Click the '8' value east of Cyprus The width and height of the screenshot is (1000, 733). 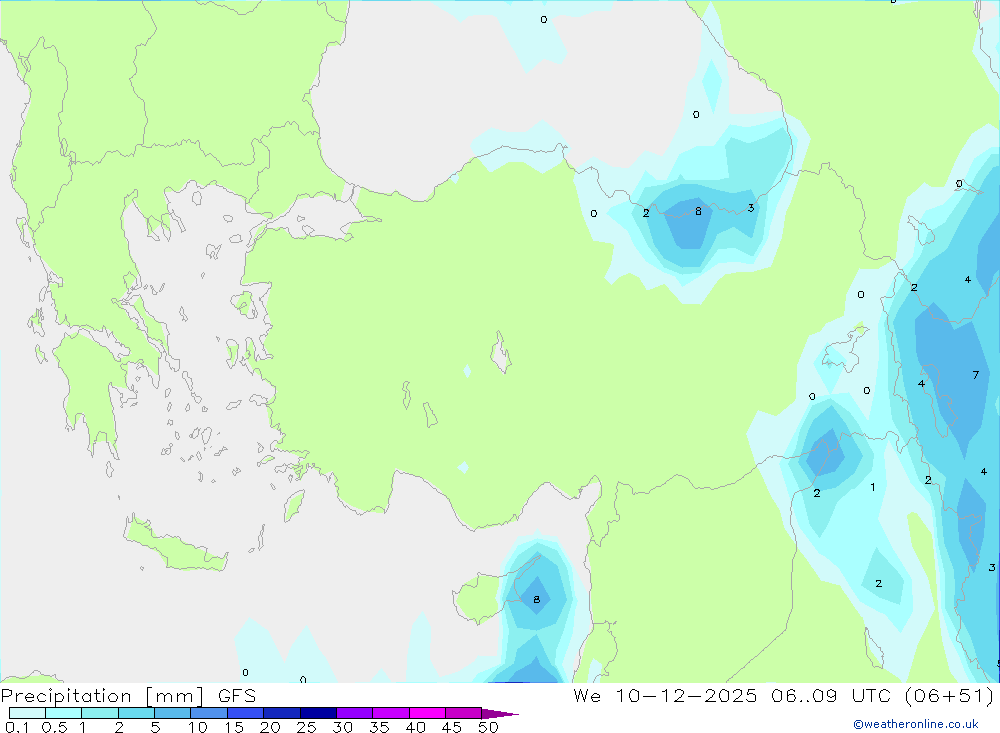[536, 600]
